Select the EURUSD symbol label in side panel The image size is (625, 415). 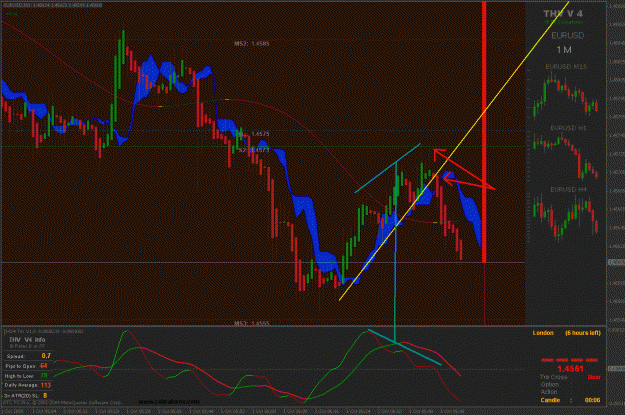568,35
